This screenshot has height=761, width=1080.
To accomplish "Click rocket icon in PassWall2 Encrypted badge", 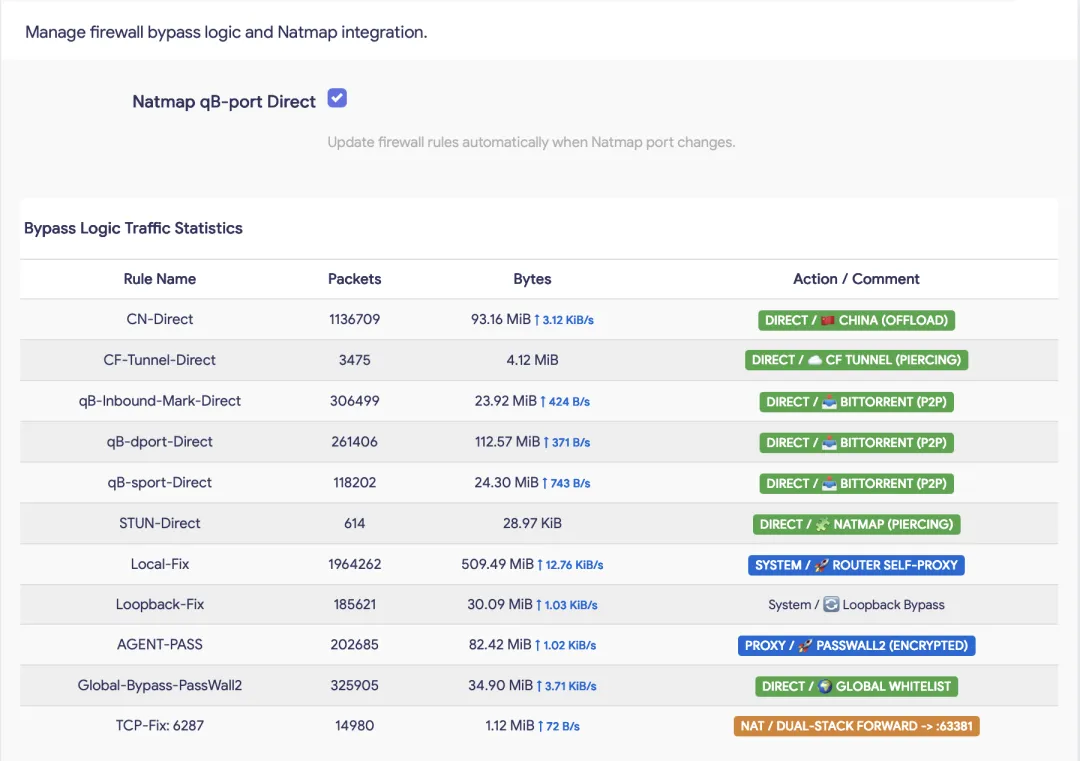I will [x=804, y=645].
